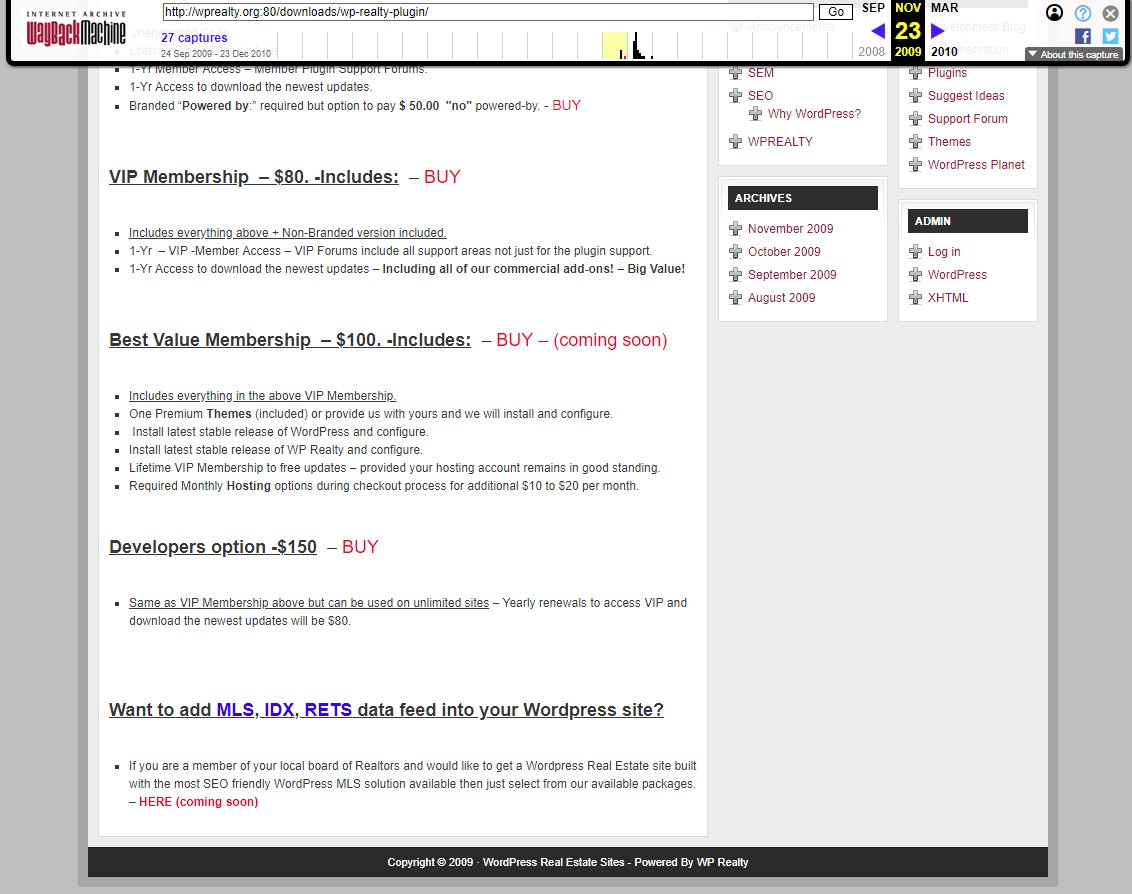
Task: Click plus icon beside November 2009
Action: coord(736,229)
